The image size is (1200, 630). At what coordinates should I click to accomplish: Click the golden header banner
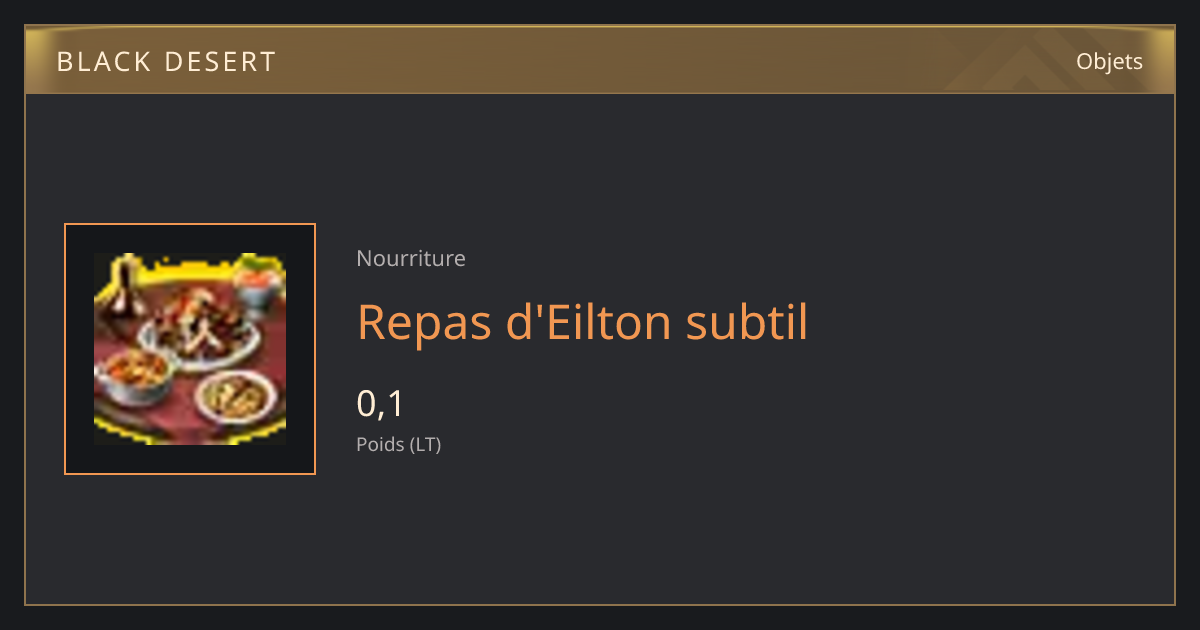pos(600,60)
